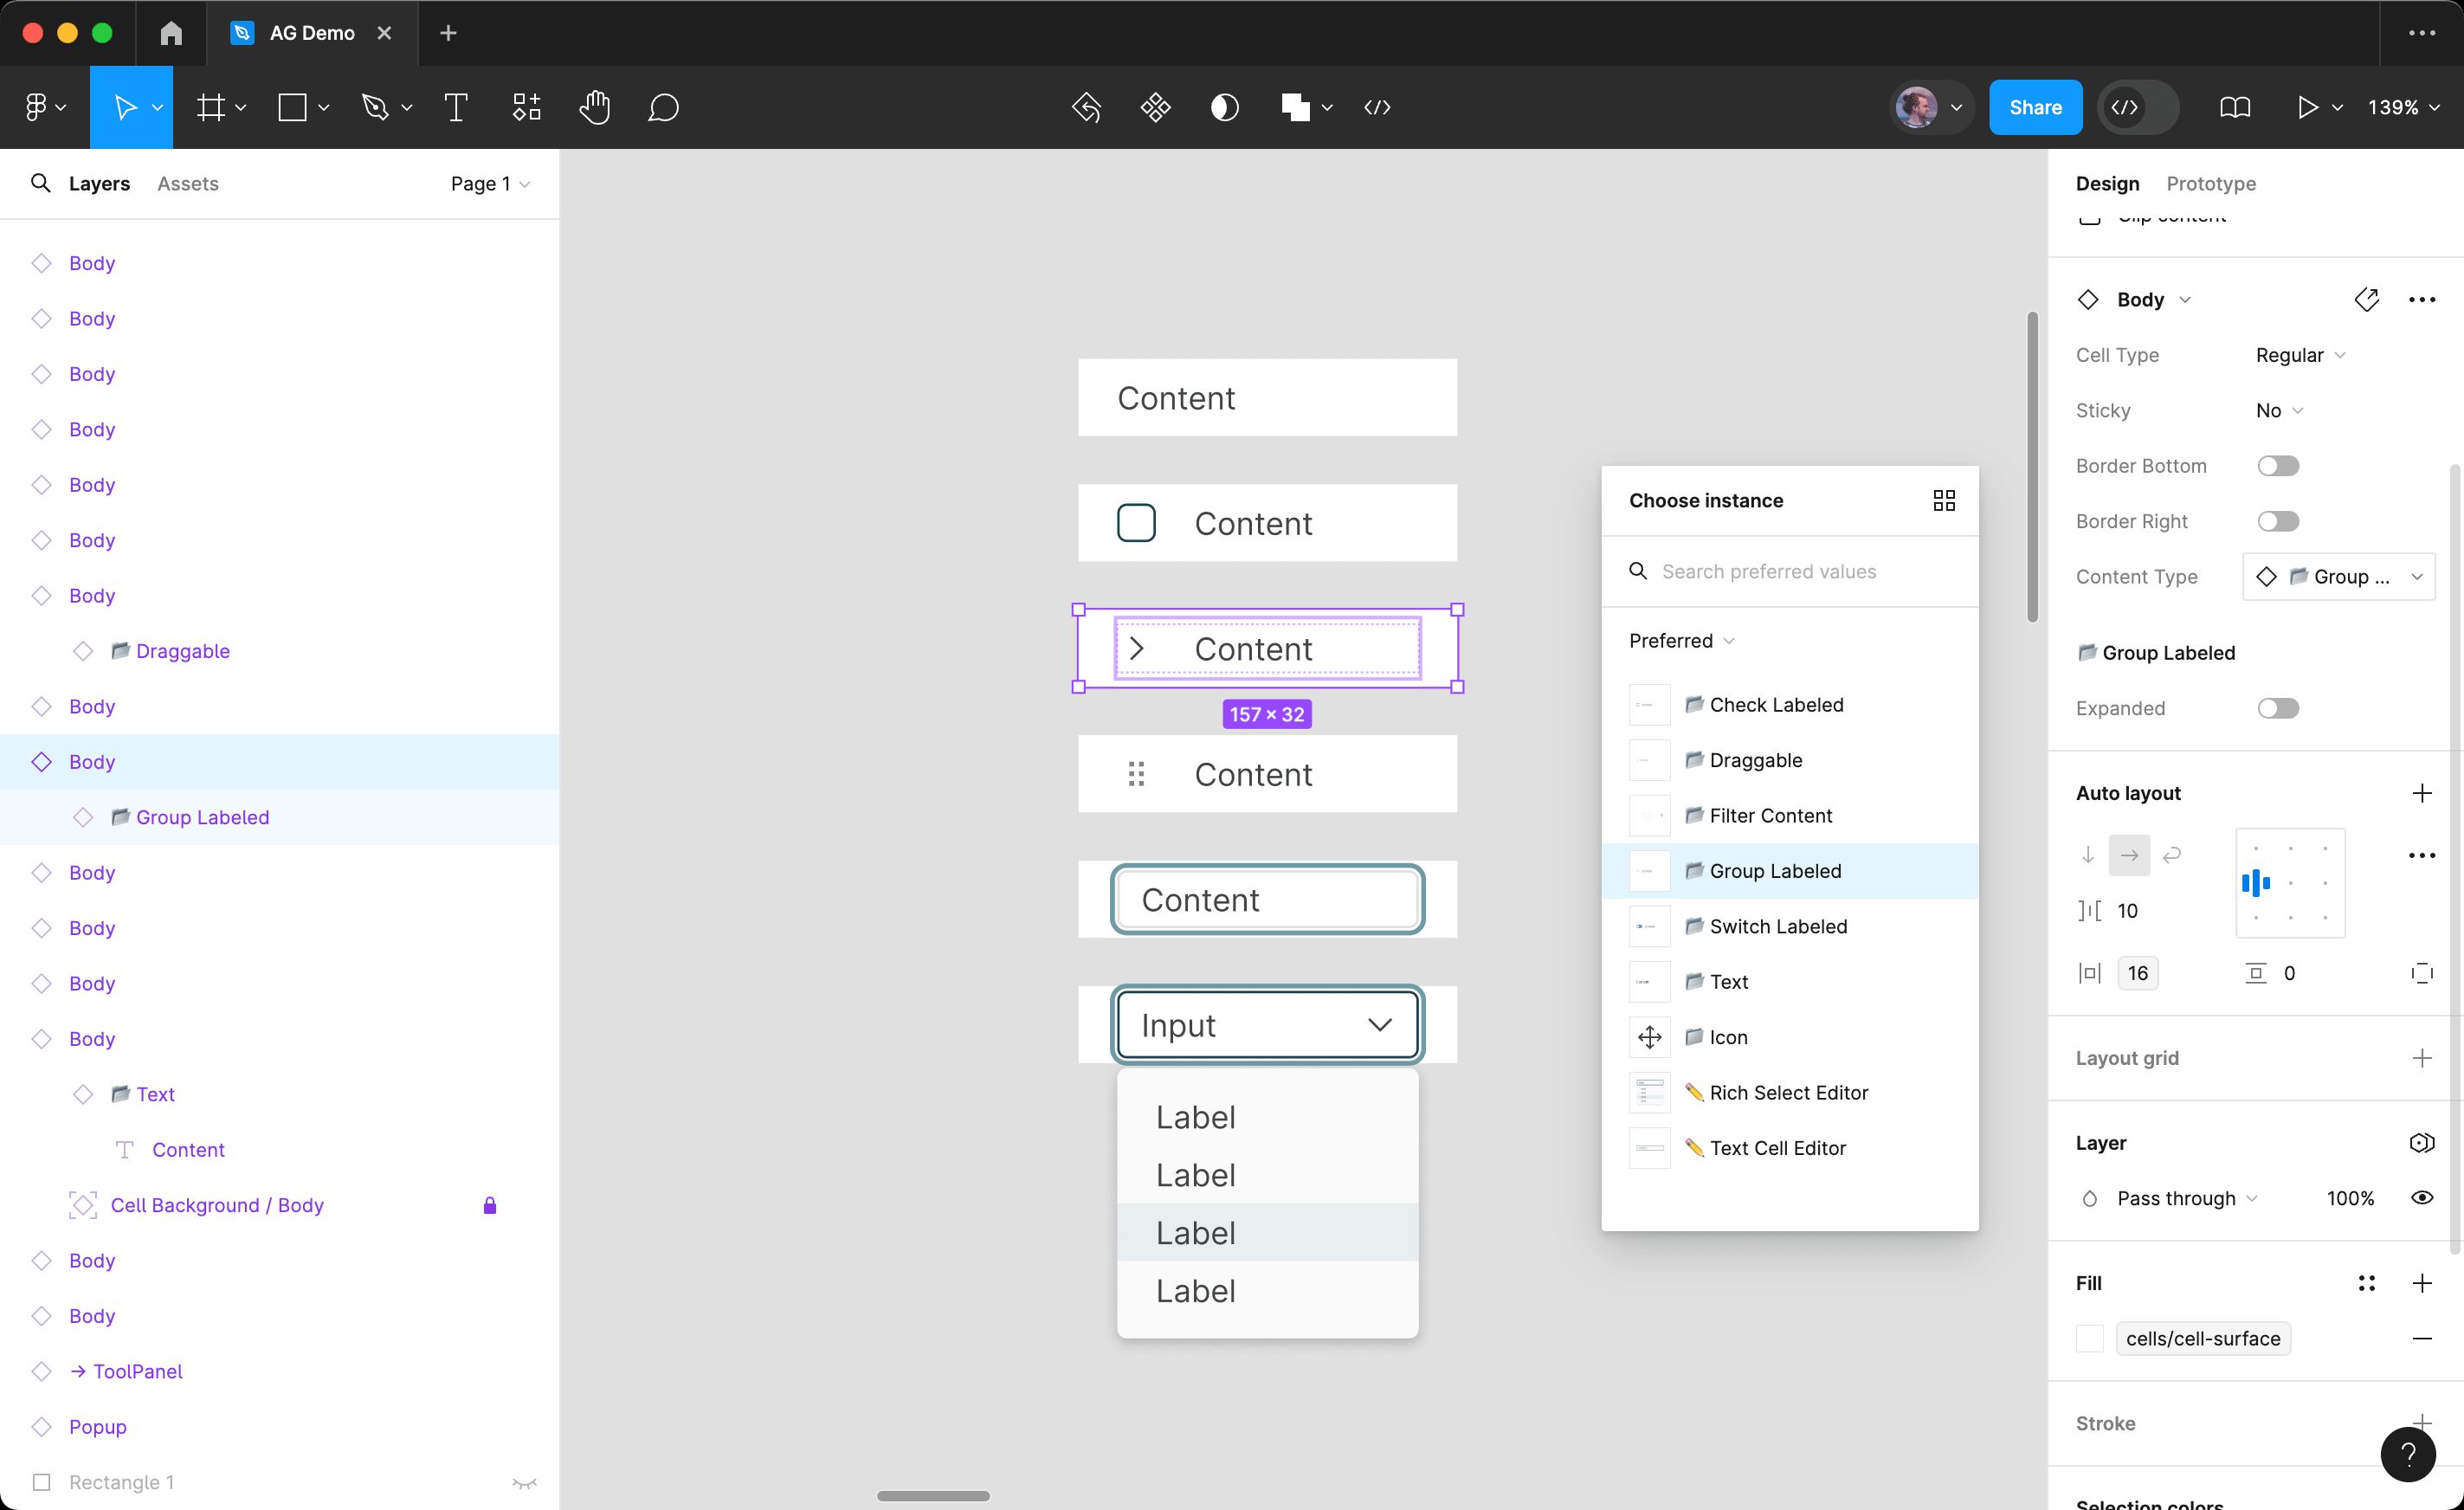Expand the Page 1 dropdown
Image resolution: width=2464 pixels, height=1510 pixels.
(489, 183)
